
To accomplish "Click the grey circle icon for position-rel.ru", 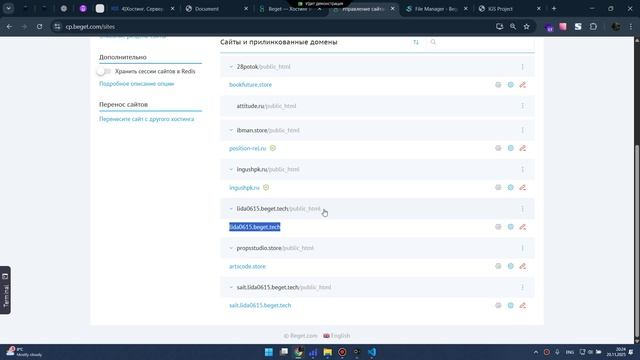I will pos(498,148).
